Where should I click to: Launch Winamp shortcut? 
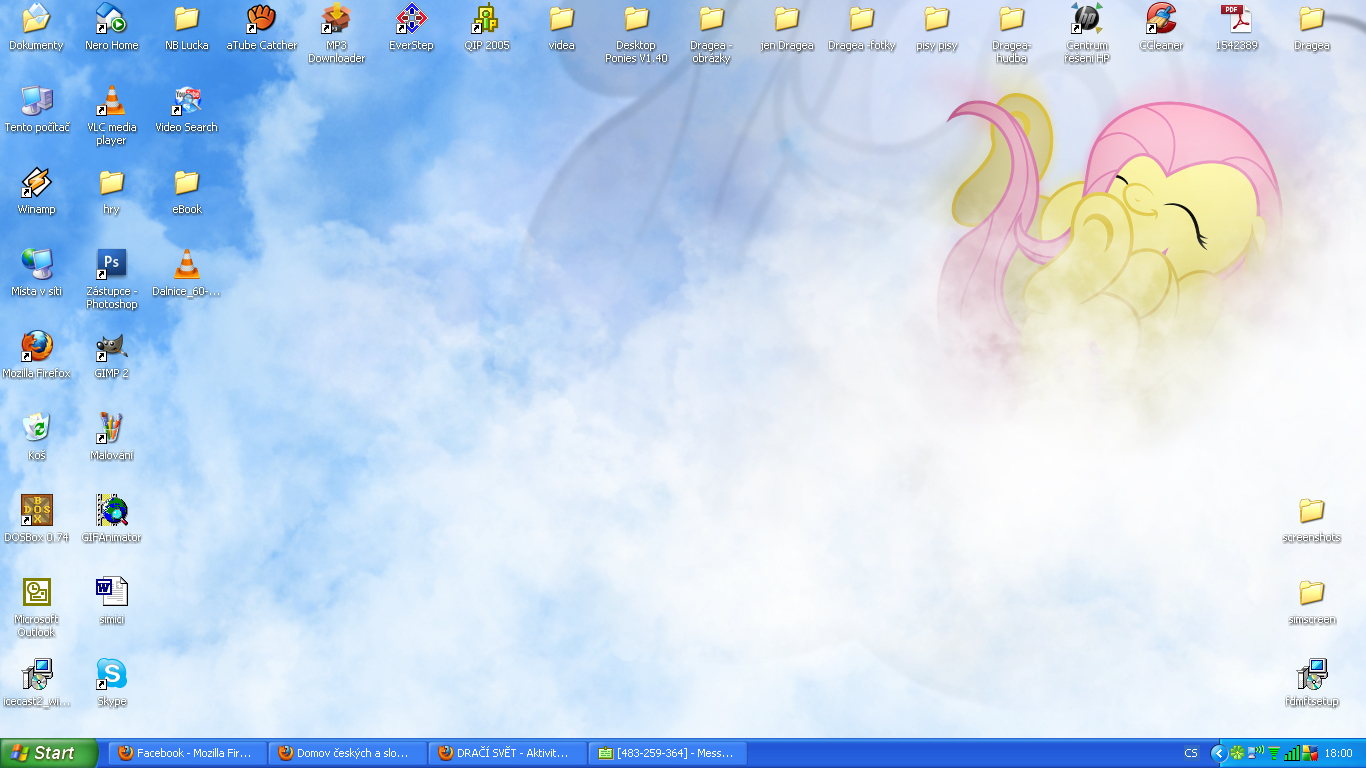point(37,191)
